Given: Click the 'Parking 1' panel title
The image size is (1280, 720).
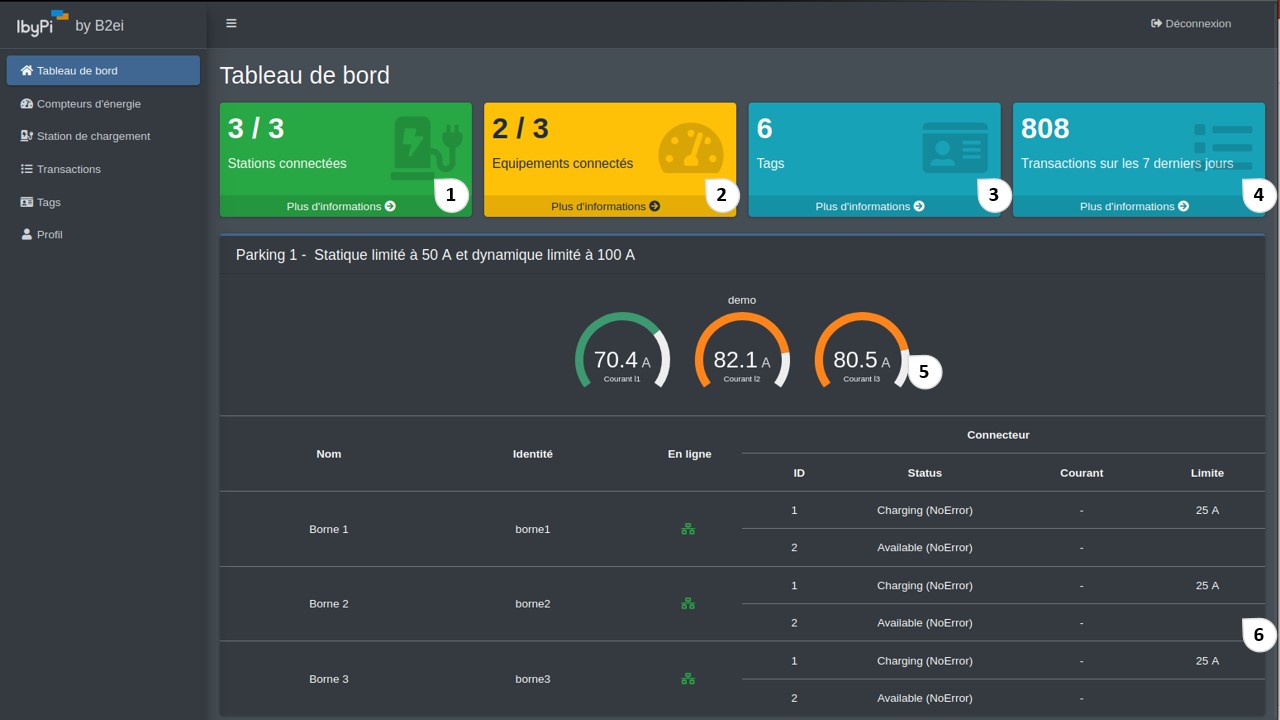Looking at the screenshot, I should tap(435, 255).
